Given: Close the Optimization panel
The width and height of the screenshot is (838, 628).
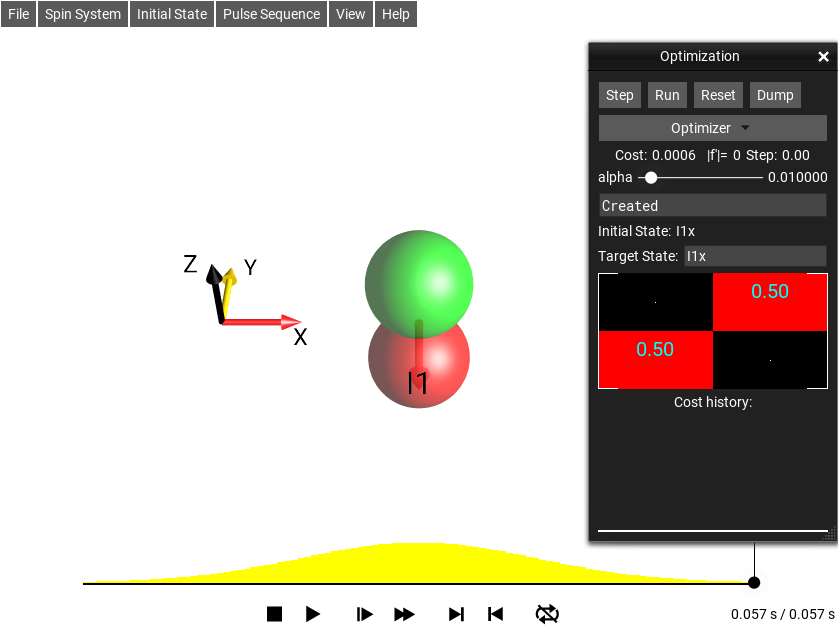Looking at the screenshot, I should click(823, 57).
